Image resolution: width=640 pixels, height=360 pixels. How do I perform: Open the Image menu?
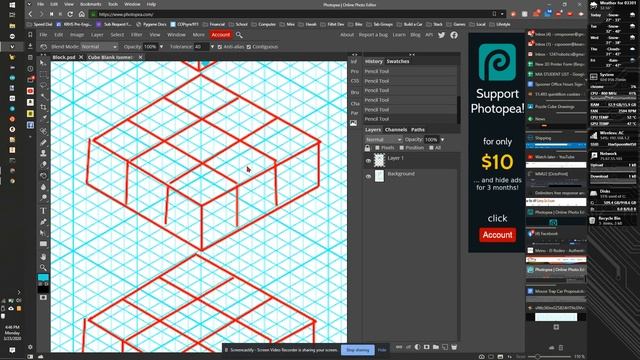coord(77,35)
